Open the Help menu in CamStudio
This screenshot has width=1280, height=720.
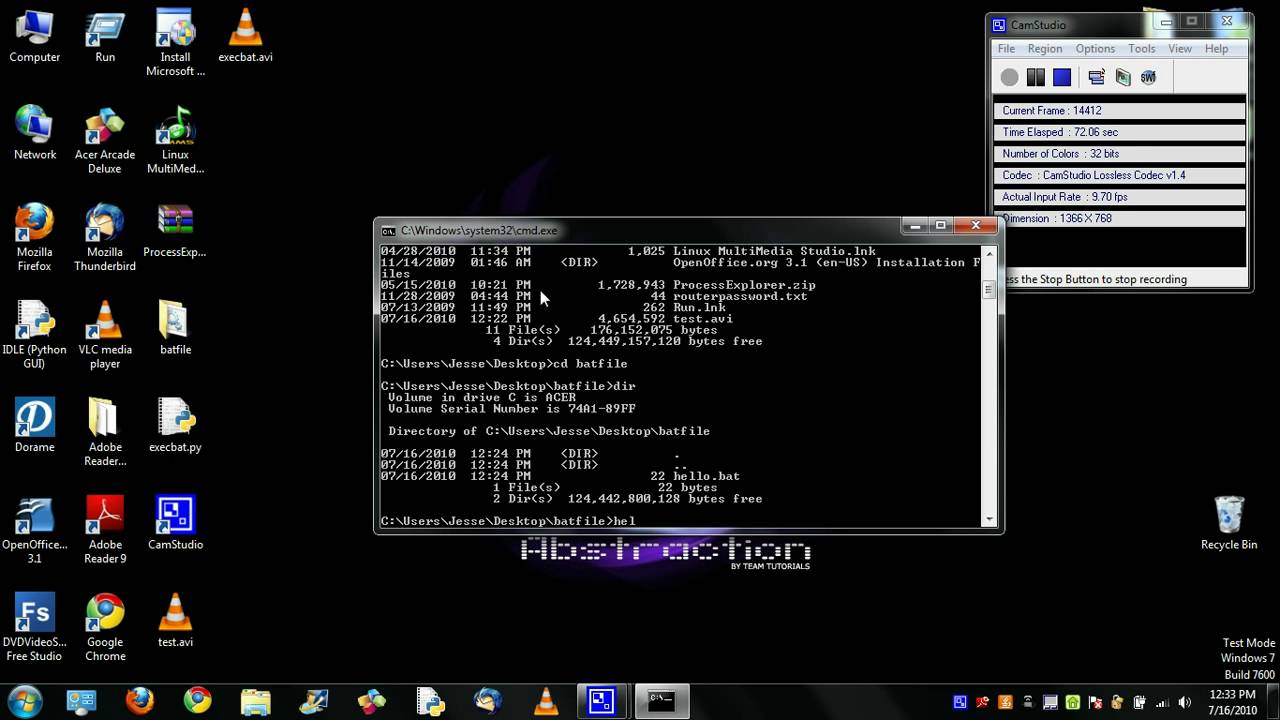[1216, 49]
